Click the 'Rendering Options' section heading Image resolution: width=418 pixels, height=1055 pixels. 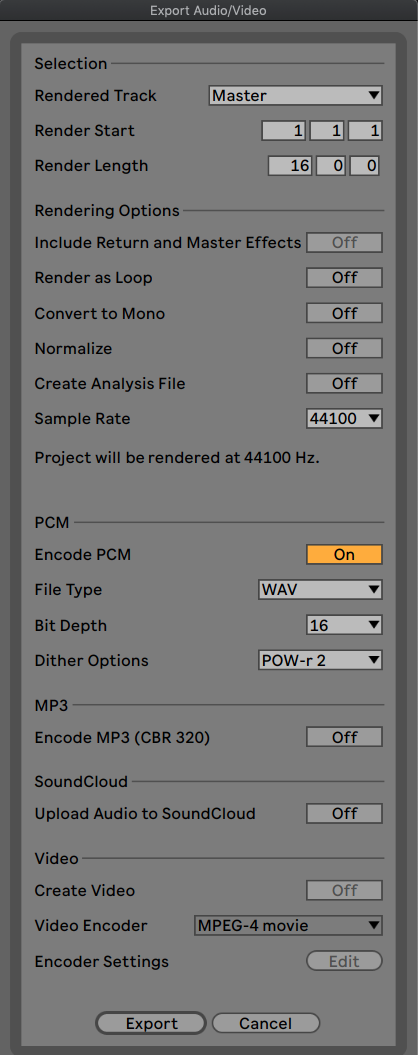pos(107,211)
